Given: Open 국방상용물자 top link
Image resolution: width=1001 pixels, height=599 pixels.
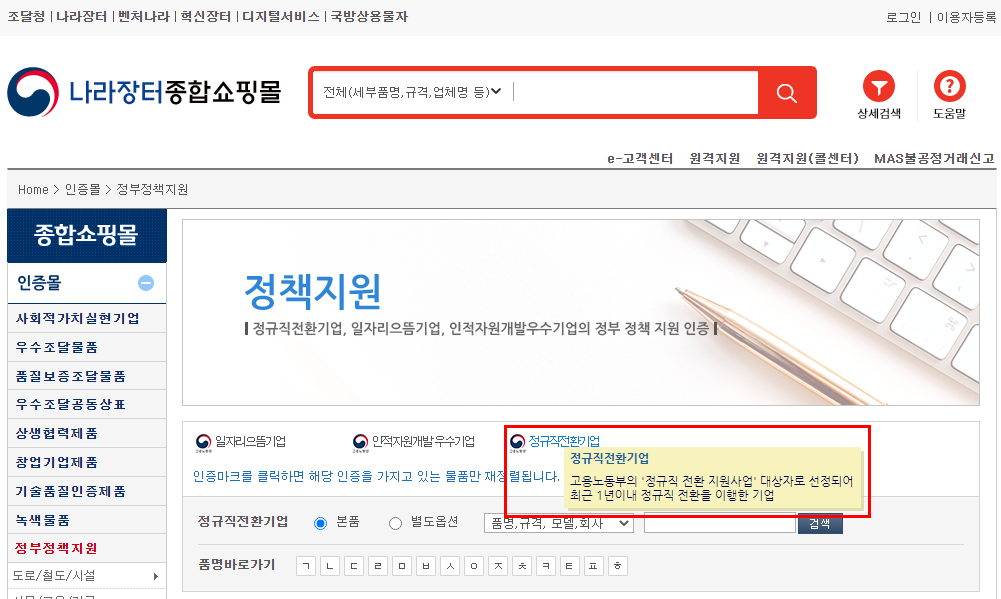Looking at the screenshot, I should coord(369,17).
